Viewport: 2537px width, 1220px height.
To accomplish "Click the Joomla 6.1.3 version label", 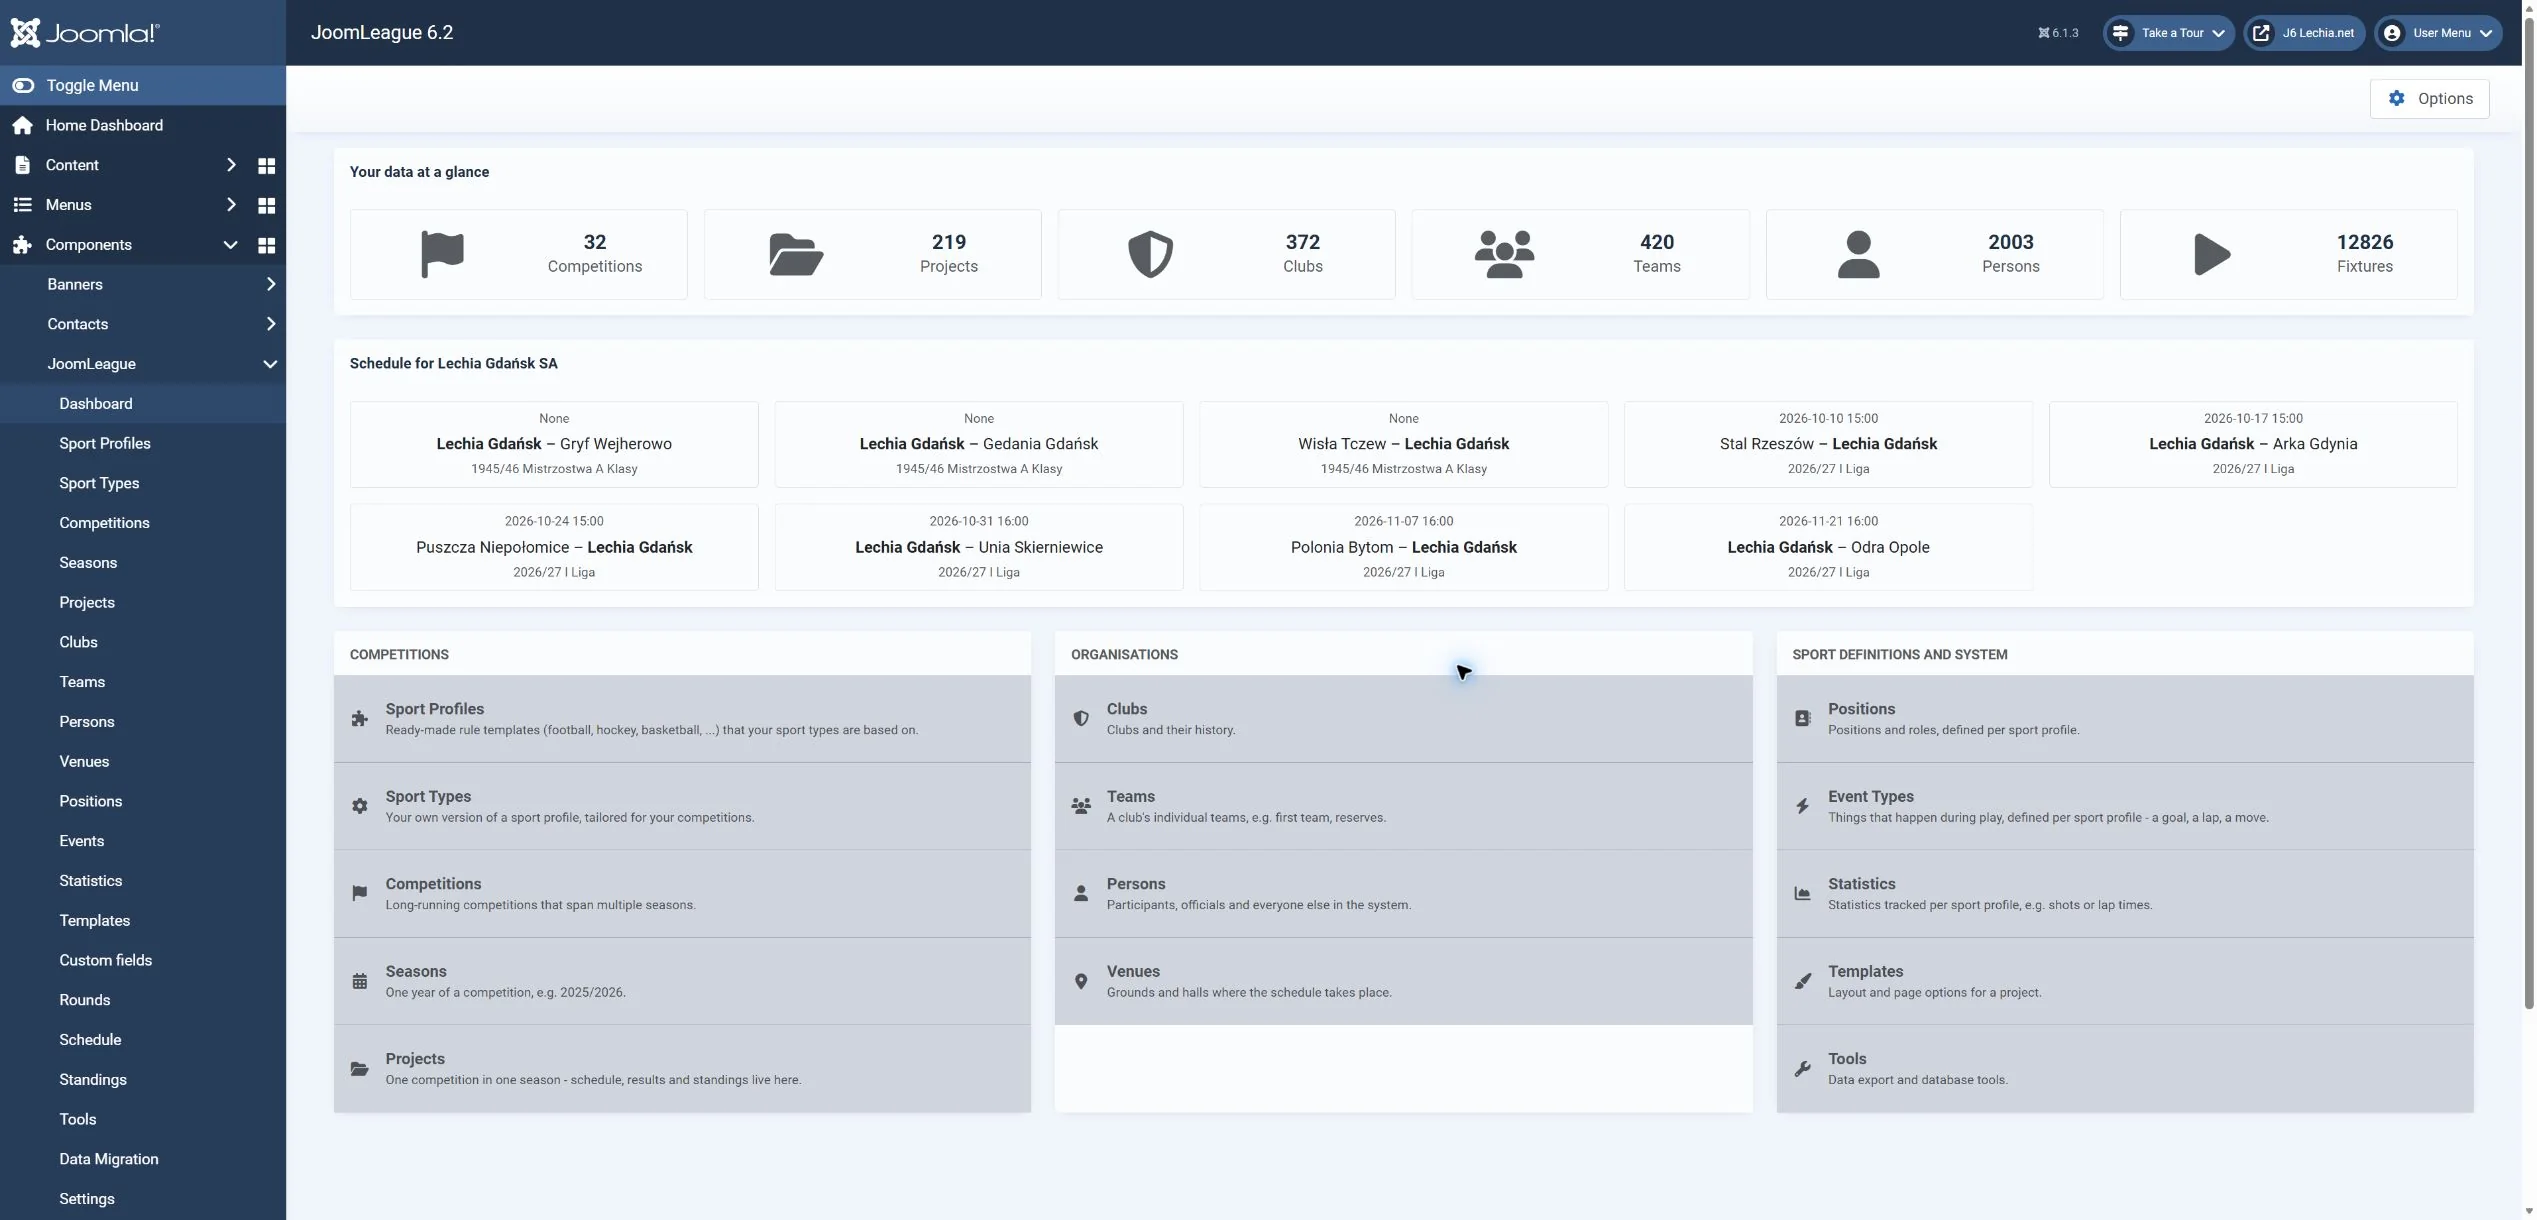I will point(2058,33).
